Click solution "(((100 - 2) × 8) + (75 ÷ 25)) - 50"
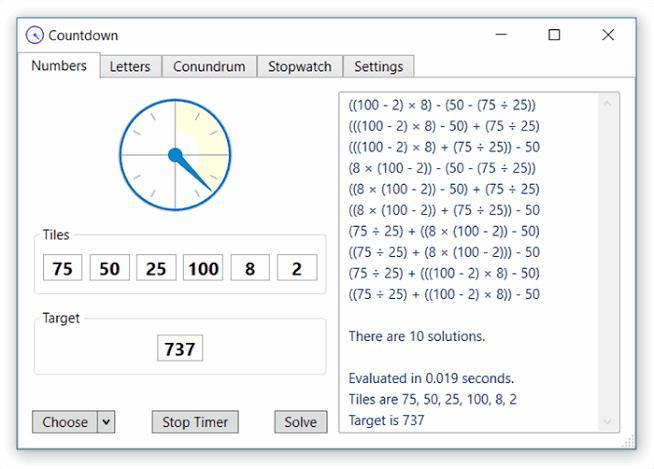 444,147
